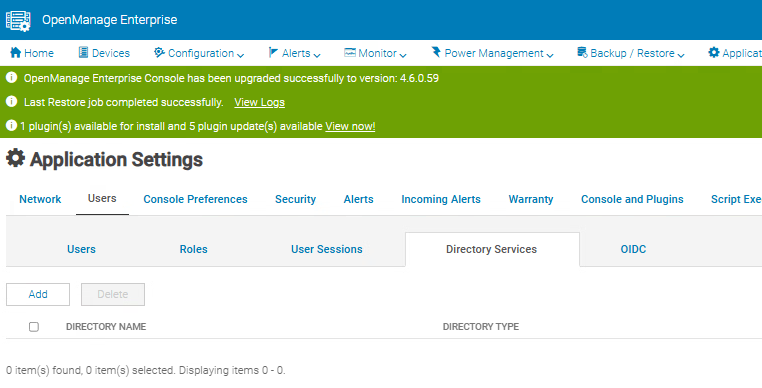Sort by the DIRECTORY NAME column header
762x388 pixels.
point(106,327)
